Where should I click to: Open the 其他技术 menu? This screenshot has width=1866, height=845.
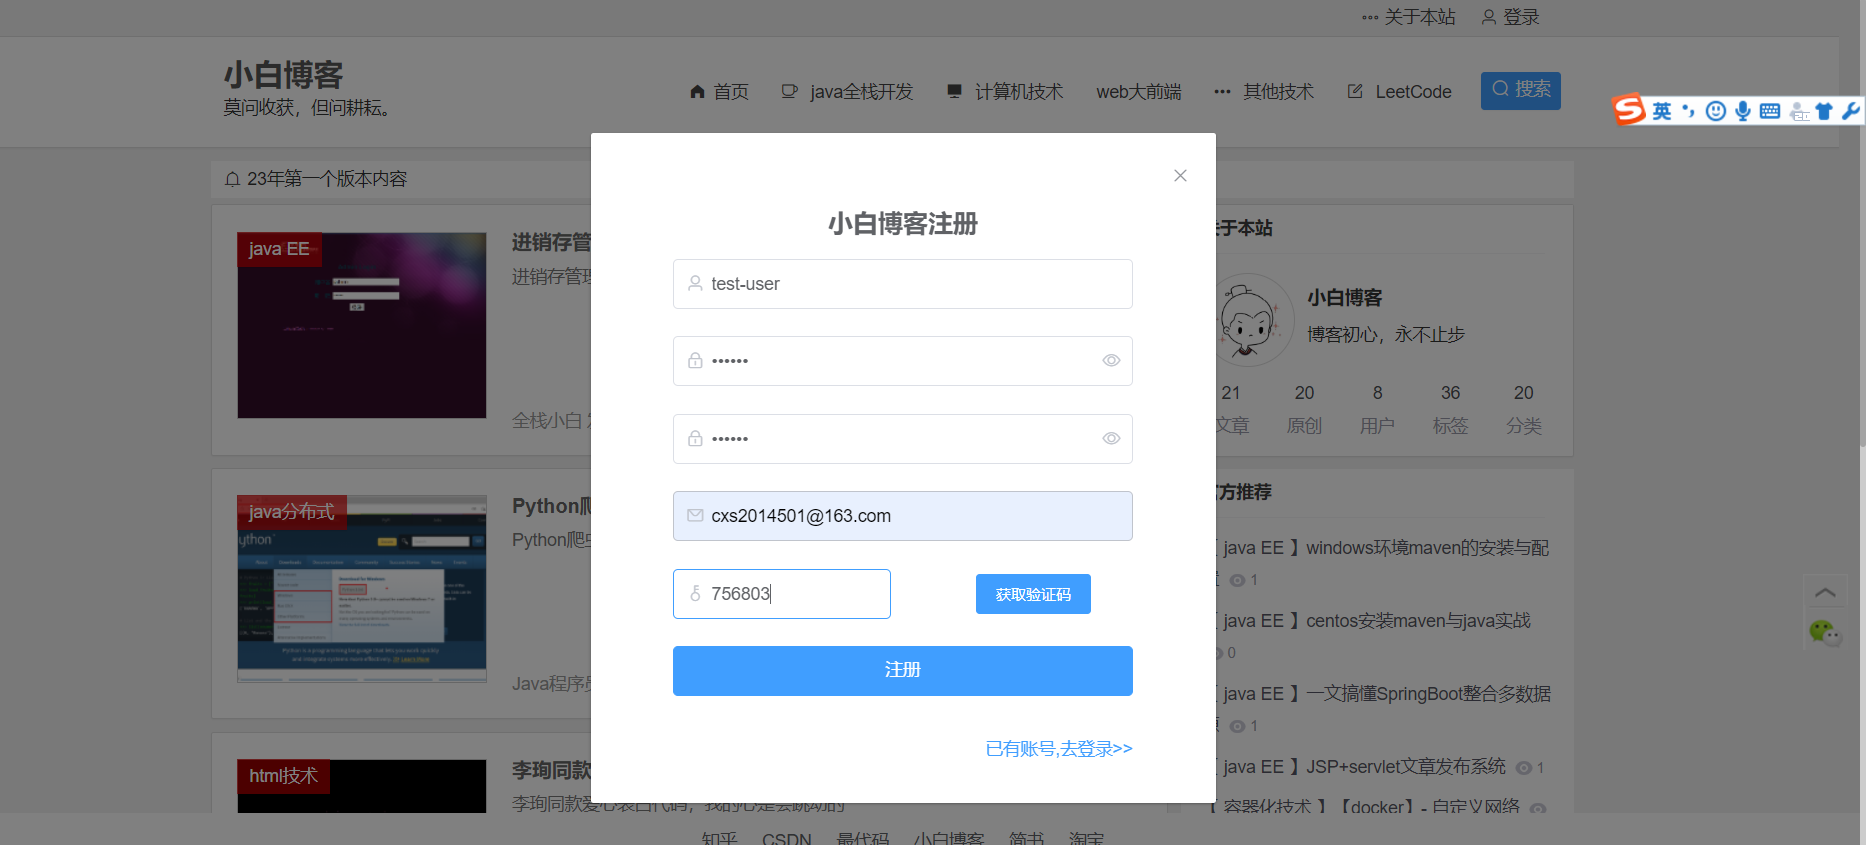[x=1278, y=92]
